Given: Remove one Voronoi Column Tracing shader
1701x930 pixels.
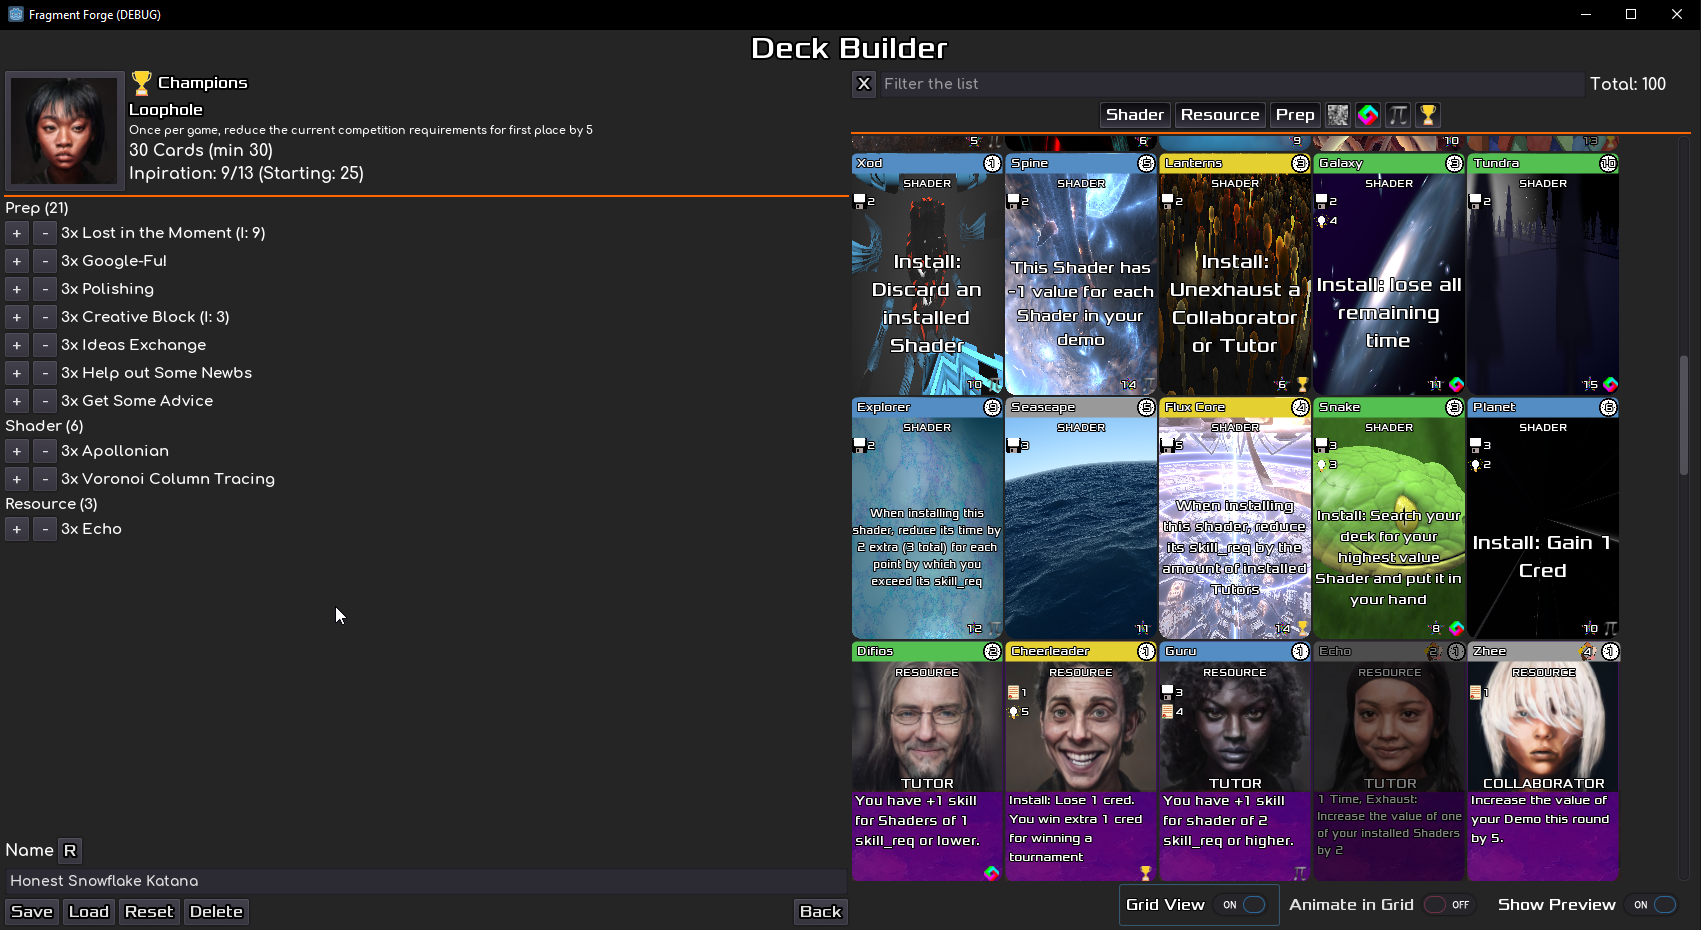Looking at the screenshot, I should 45,479.
